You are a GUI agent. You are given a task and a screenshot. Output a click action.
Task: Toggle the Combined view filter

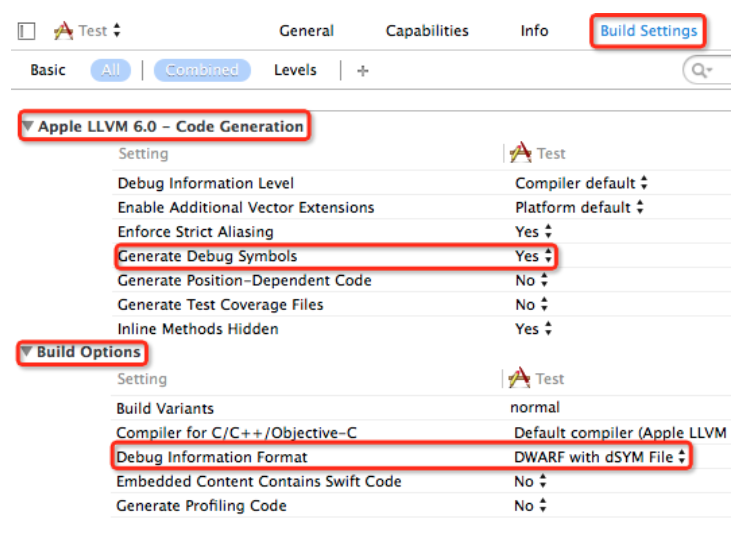pos(202,70)
